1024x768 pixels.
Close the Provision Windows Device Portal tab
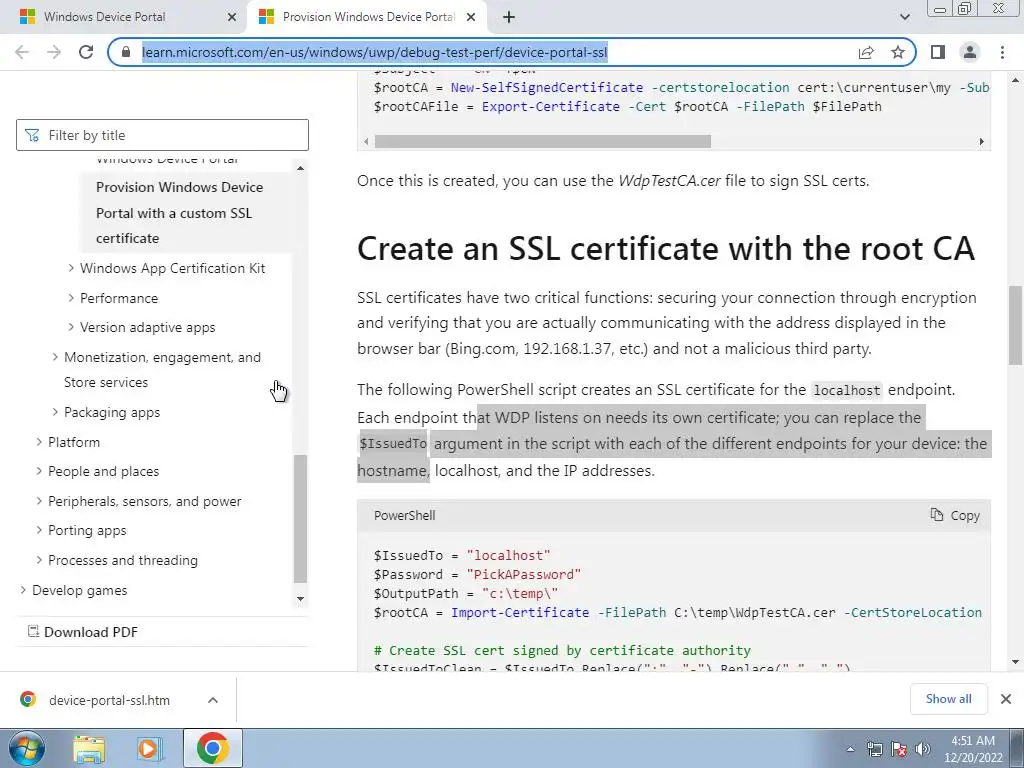pos(471,17)
